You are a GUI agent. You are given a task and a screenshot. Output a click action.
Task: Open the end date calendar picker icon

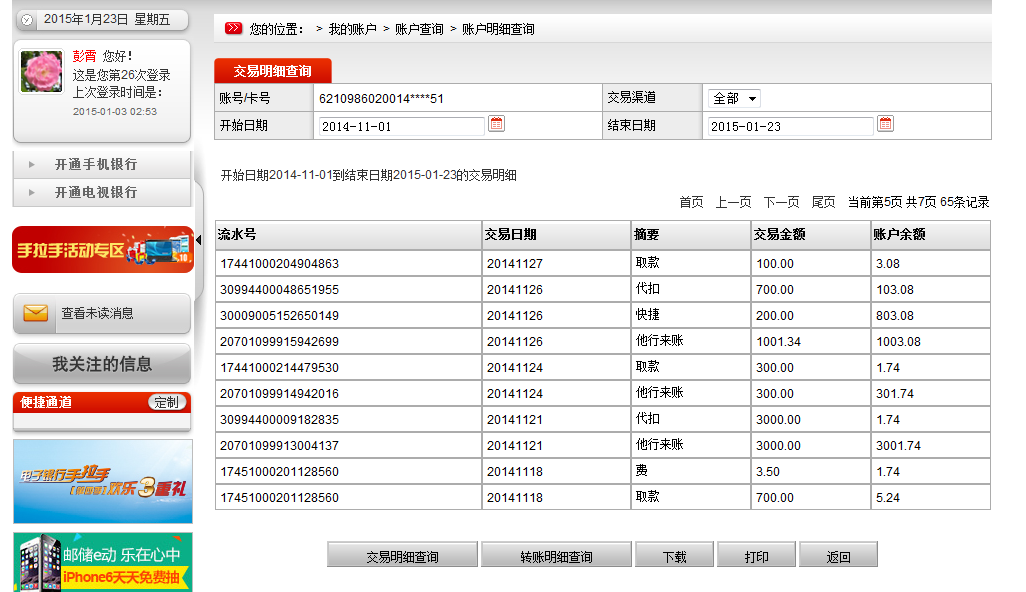[885, 124]
